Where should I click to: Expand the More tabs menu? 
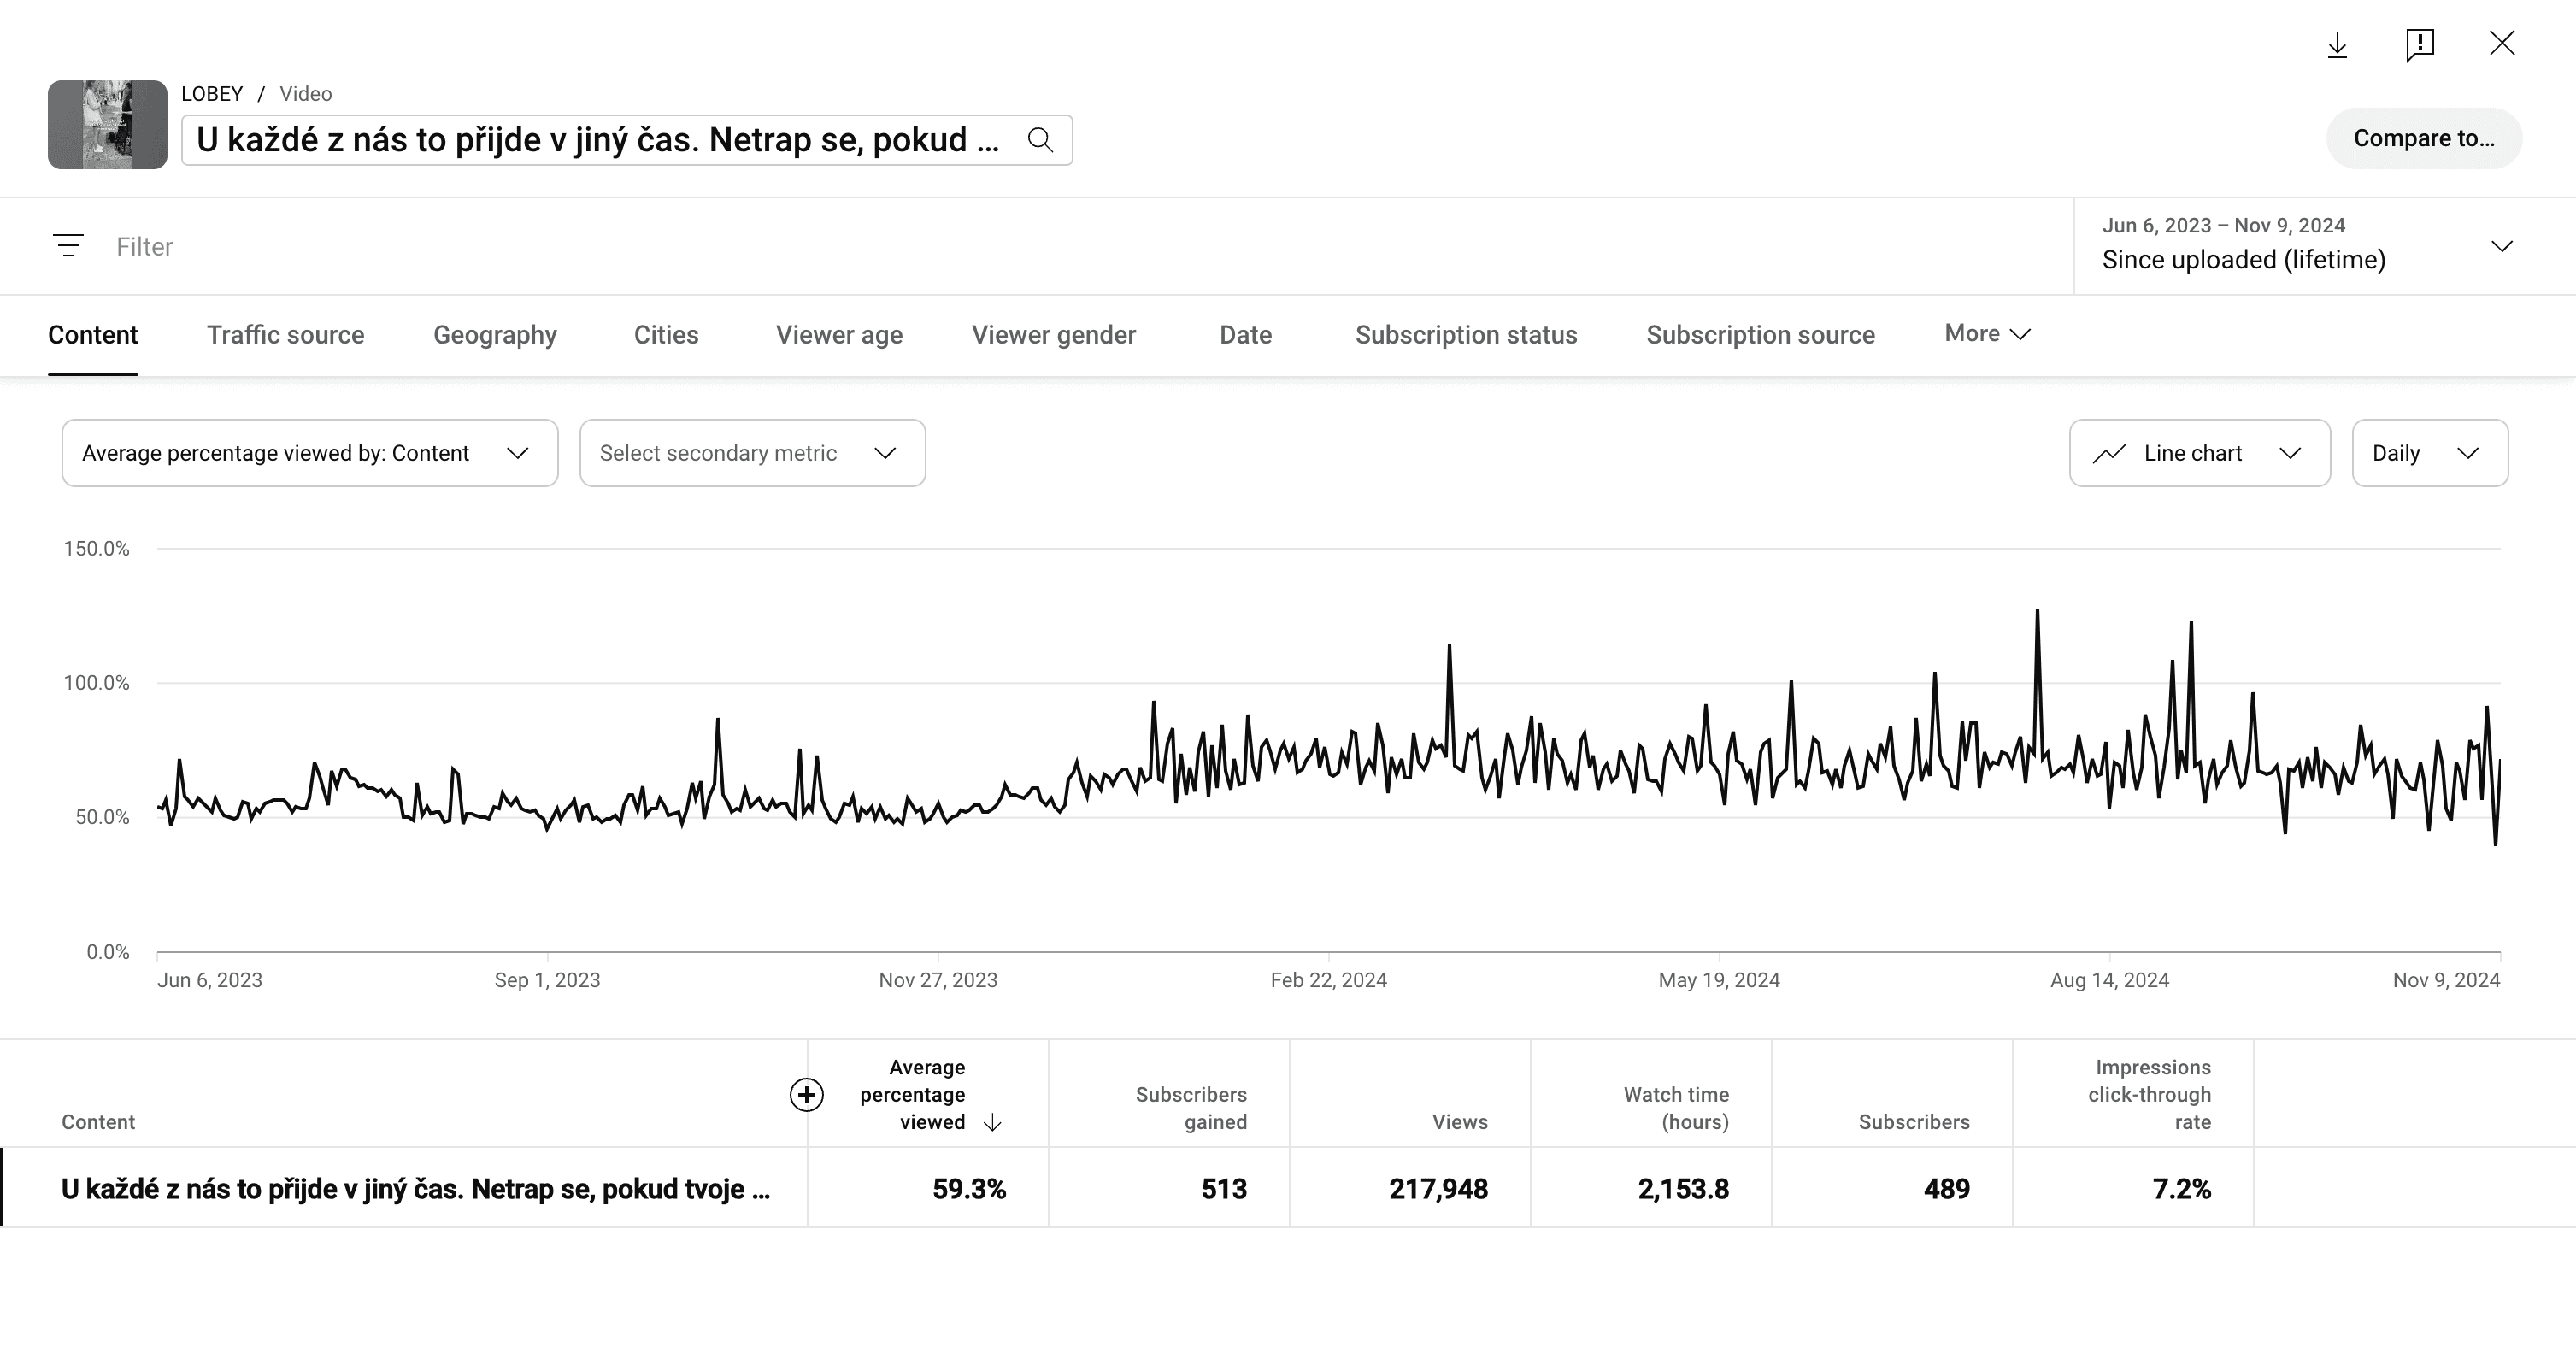[1986, 334]
